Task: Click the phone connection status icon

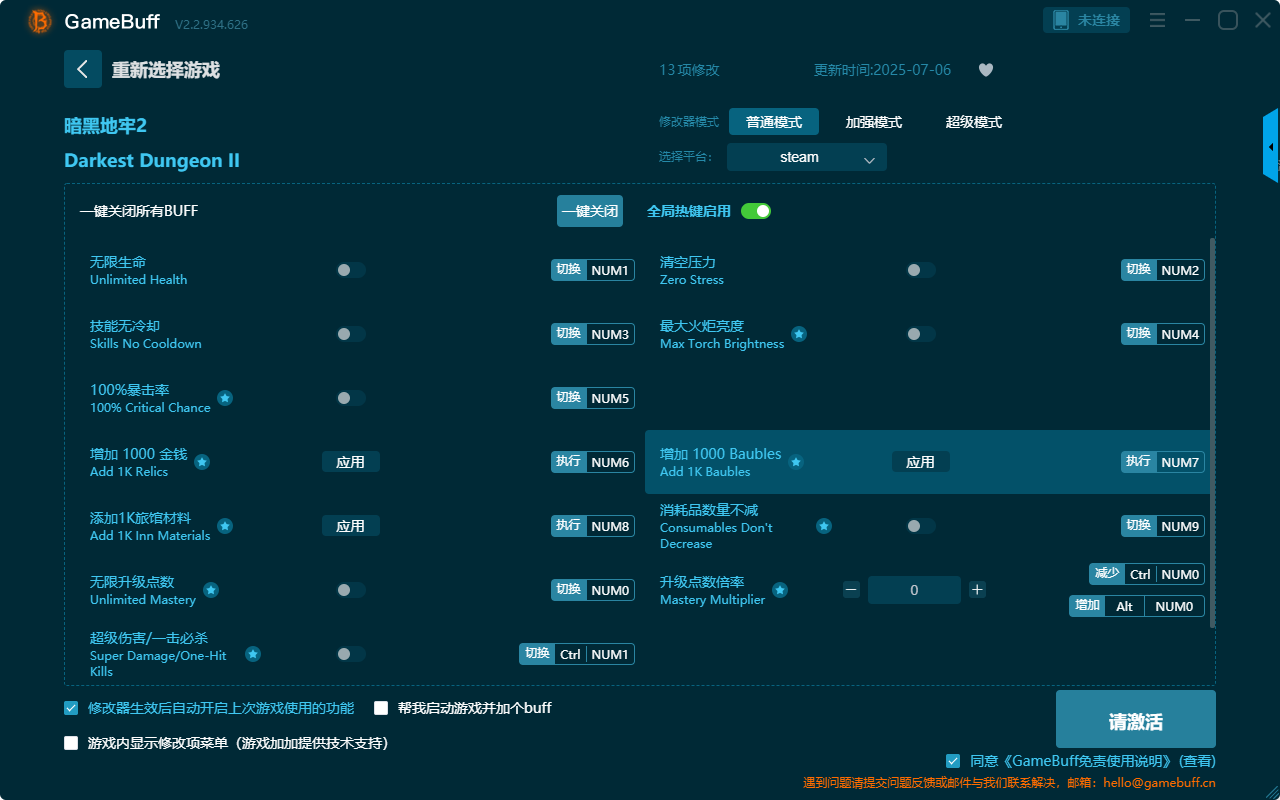Action: [1060, 20]
